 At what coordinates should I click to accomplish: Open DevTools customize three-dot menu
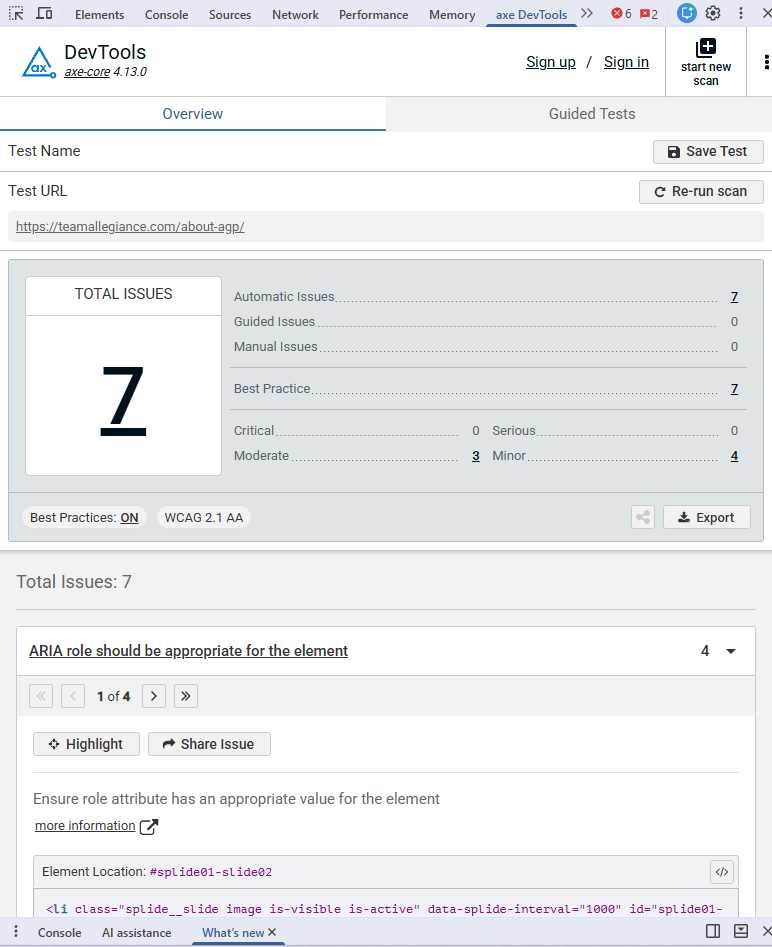click(741, 13)
